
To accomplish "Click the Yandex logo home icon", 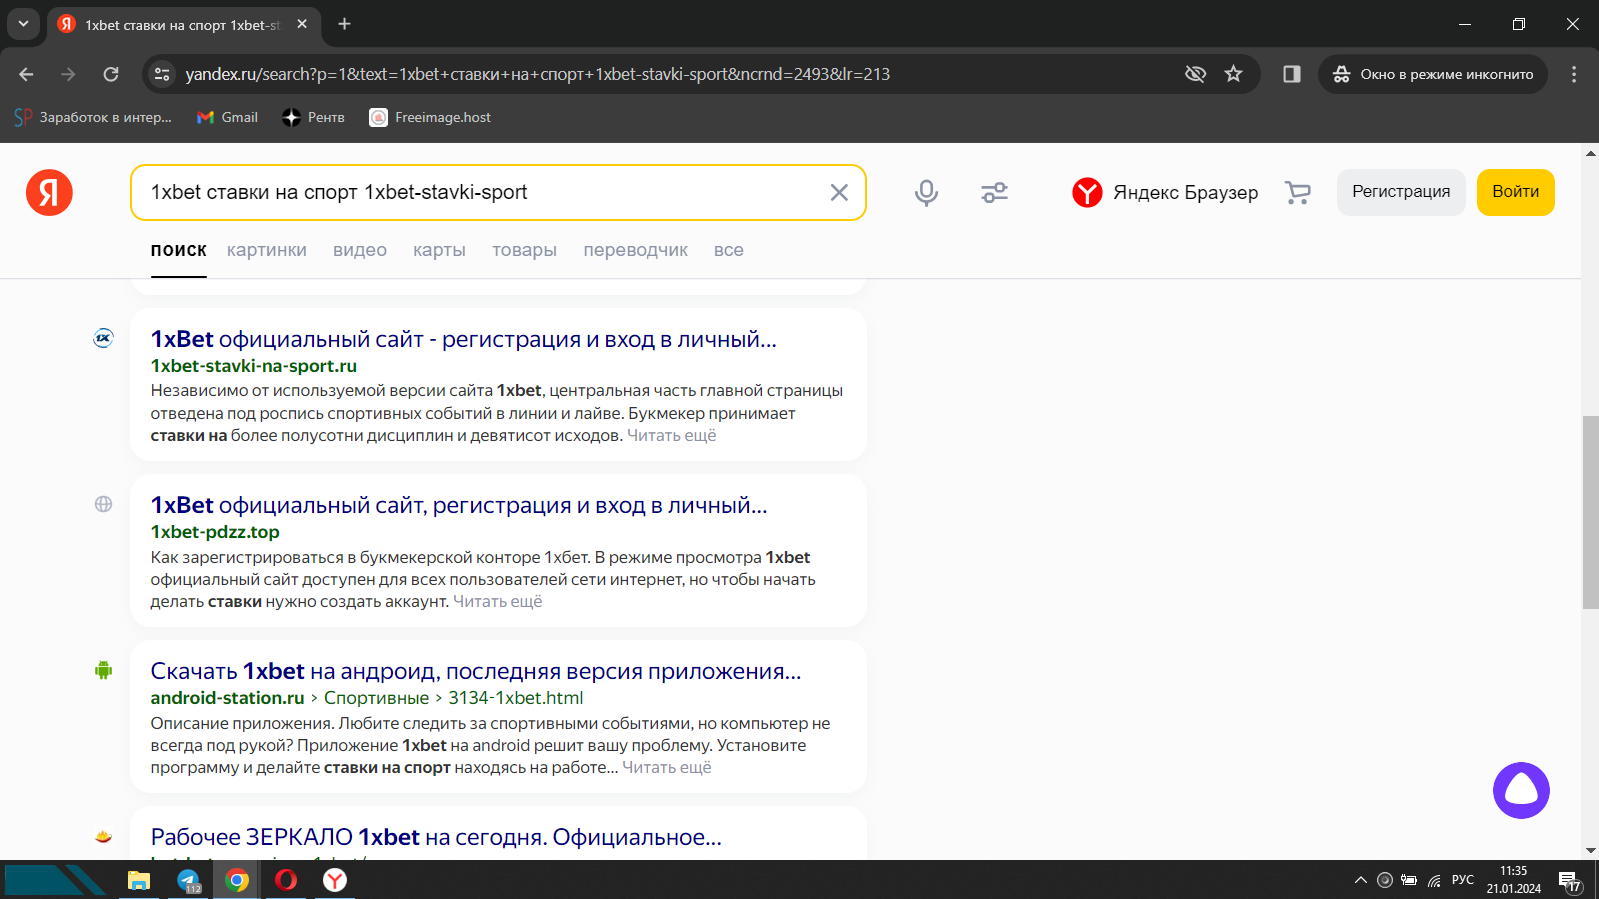I will pos(49,192).
